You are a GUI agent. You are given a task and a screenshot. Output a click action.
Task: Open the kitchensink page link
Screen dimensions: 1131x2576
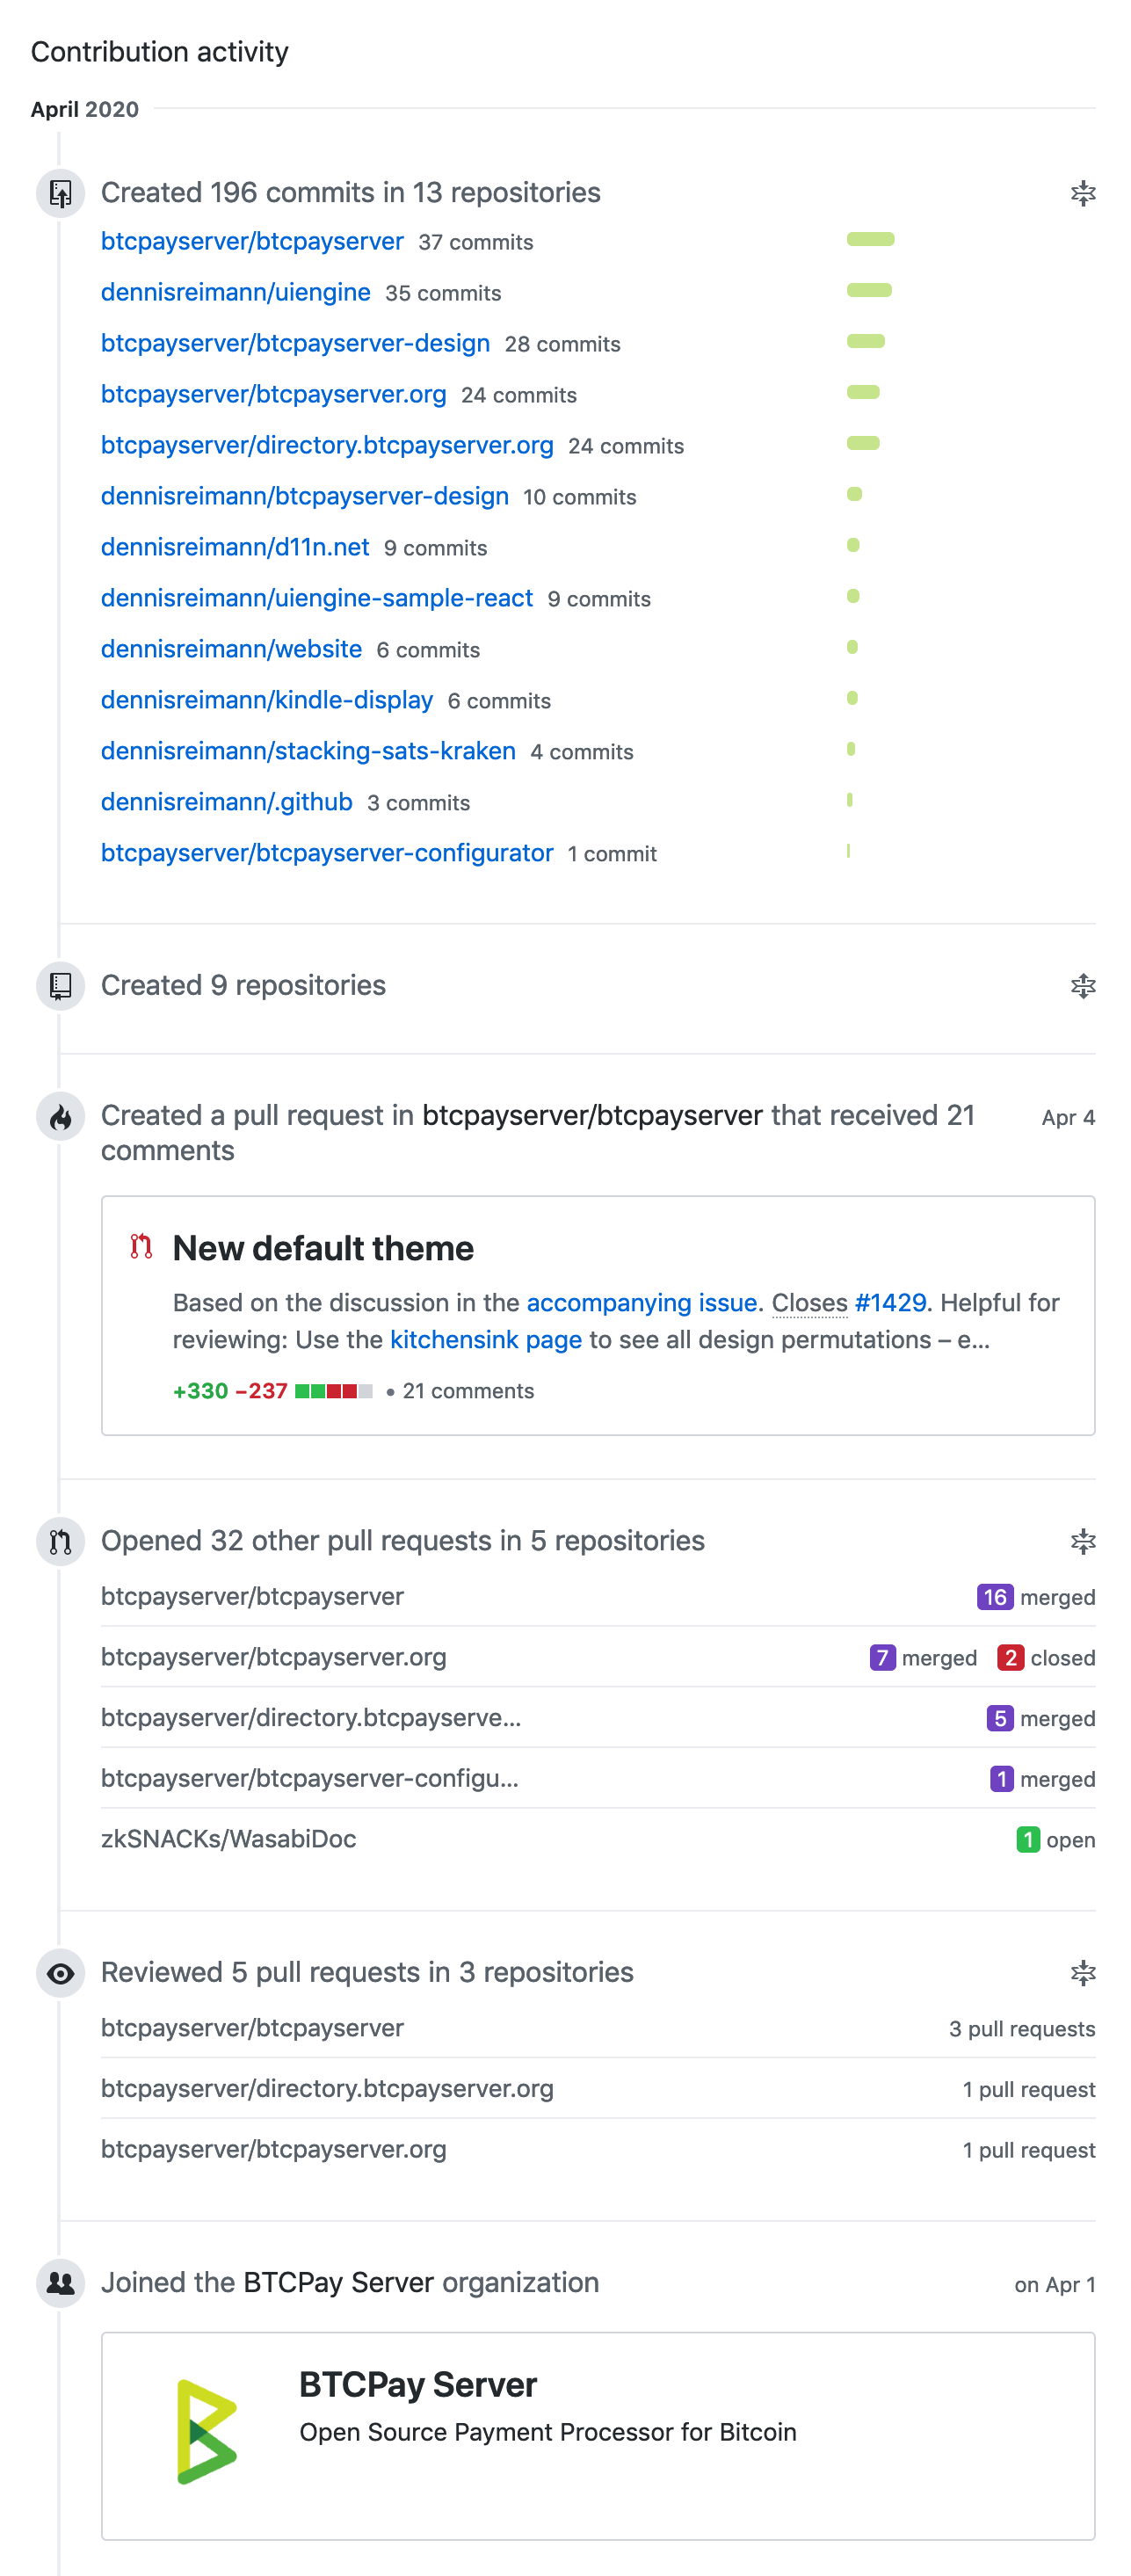point(485,1340)
